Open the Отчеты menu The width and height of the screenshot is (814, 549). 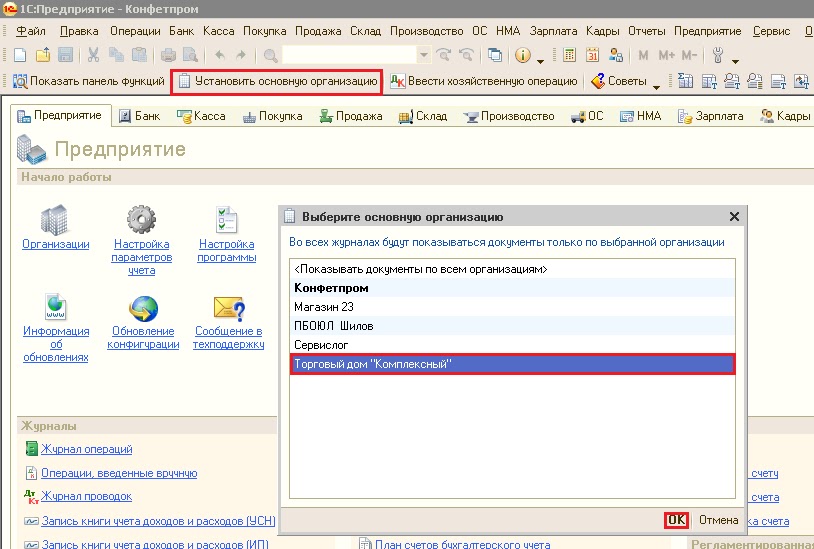pyautogui.click(x=646, y=31)
